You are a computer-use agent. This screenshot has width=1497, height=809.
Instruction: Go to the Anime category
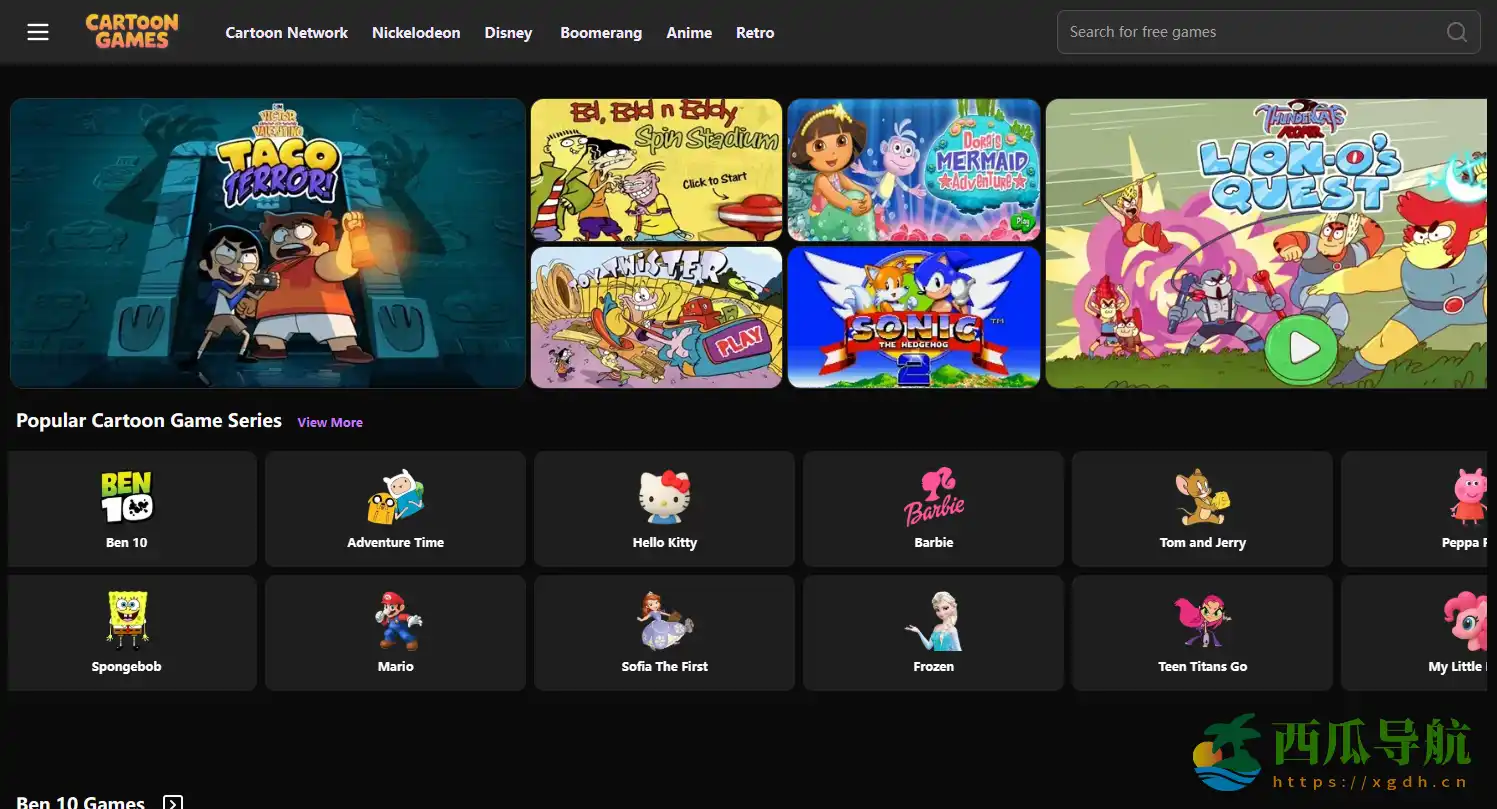689,33
